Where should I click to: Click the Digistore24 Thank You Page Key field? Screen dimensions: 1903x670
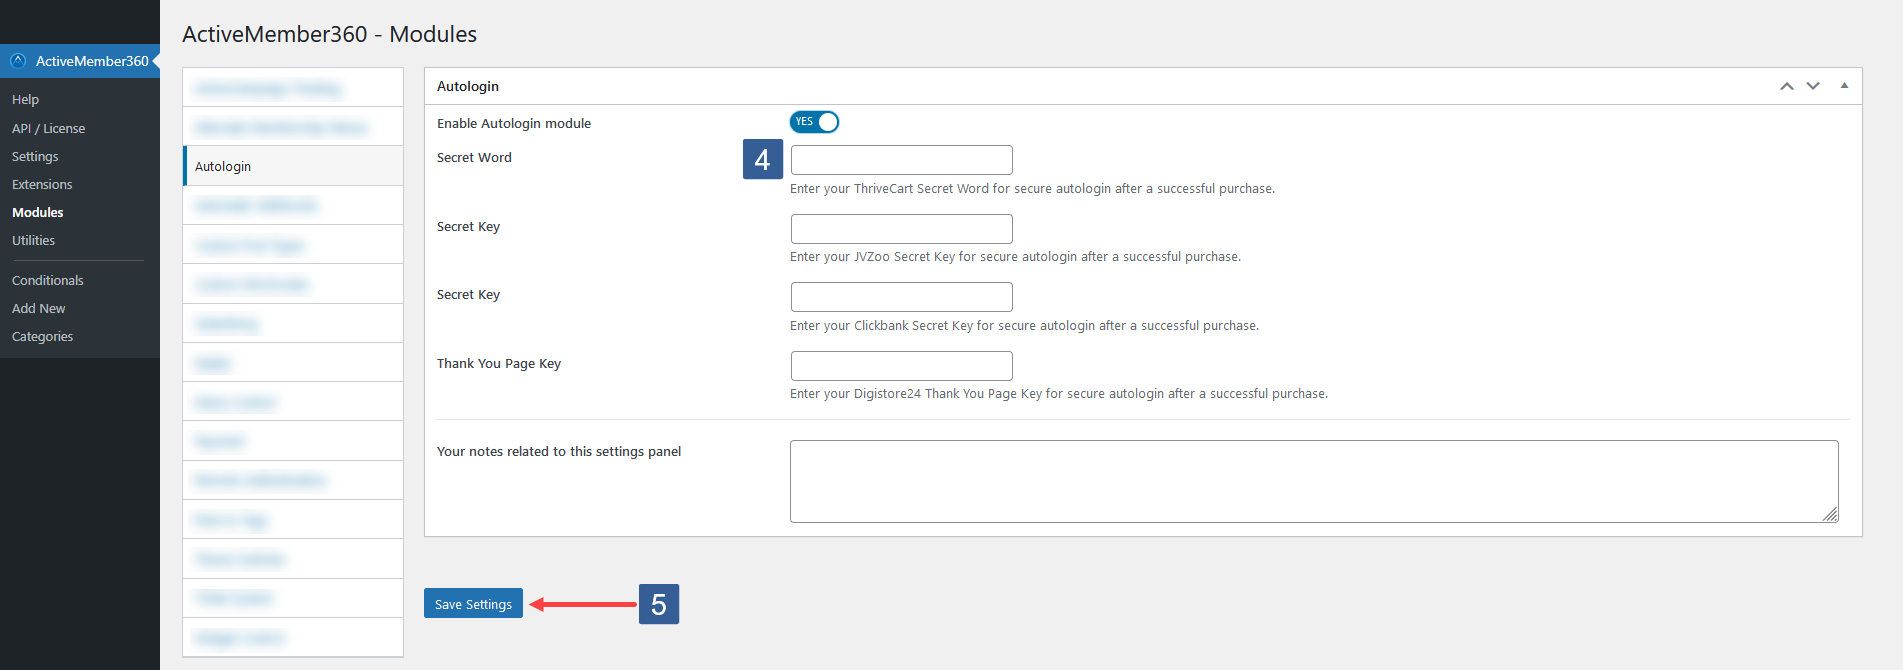(900, 365)
